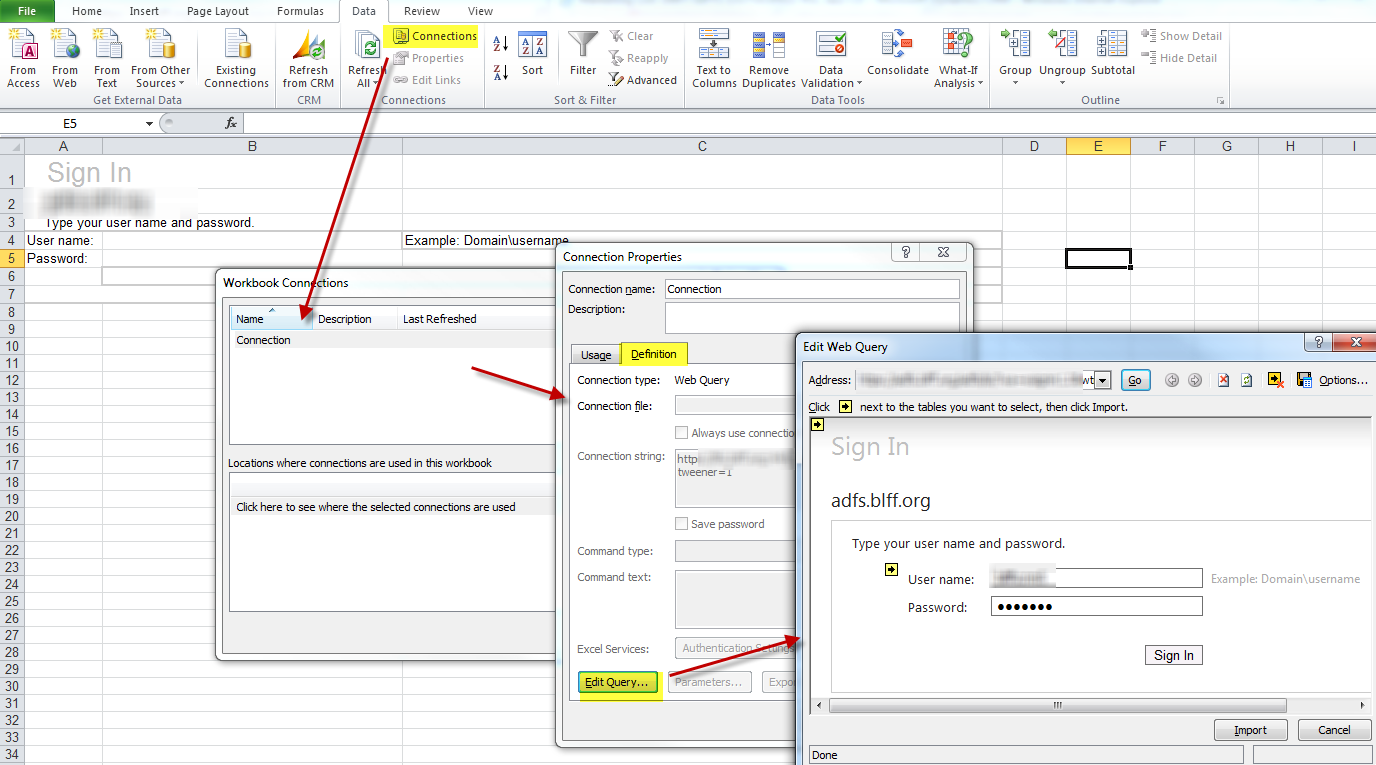Click the Password field in web query
The image size is (1376, 765).
pos(1097,607)
